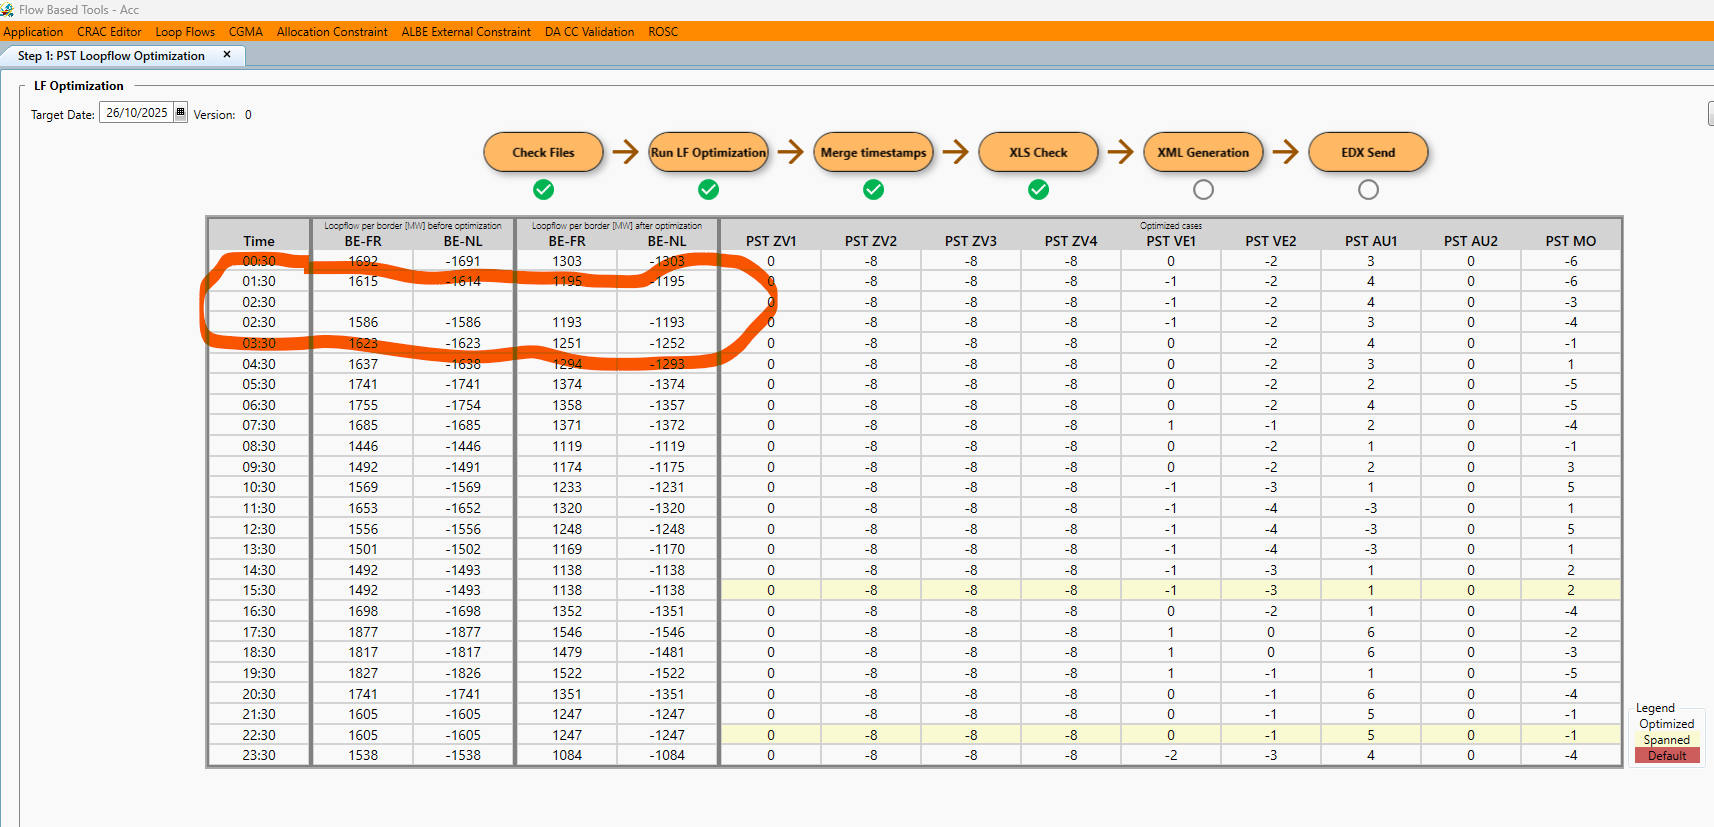Screen dimensions: 1714x827
Task: Open the Target Date calendar picker icon
Action: pyautogui.click(x=181, y=113)
